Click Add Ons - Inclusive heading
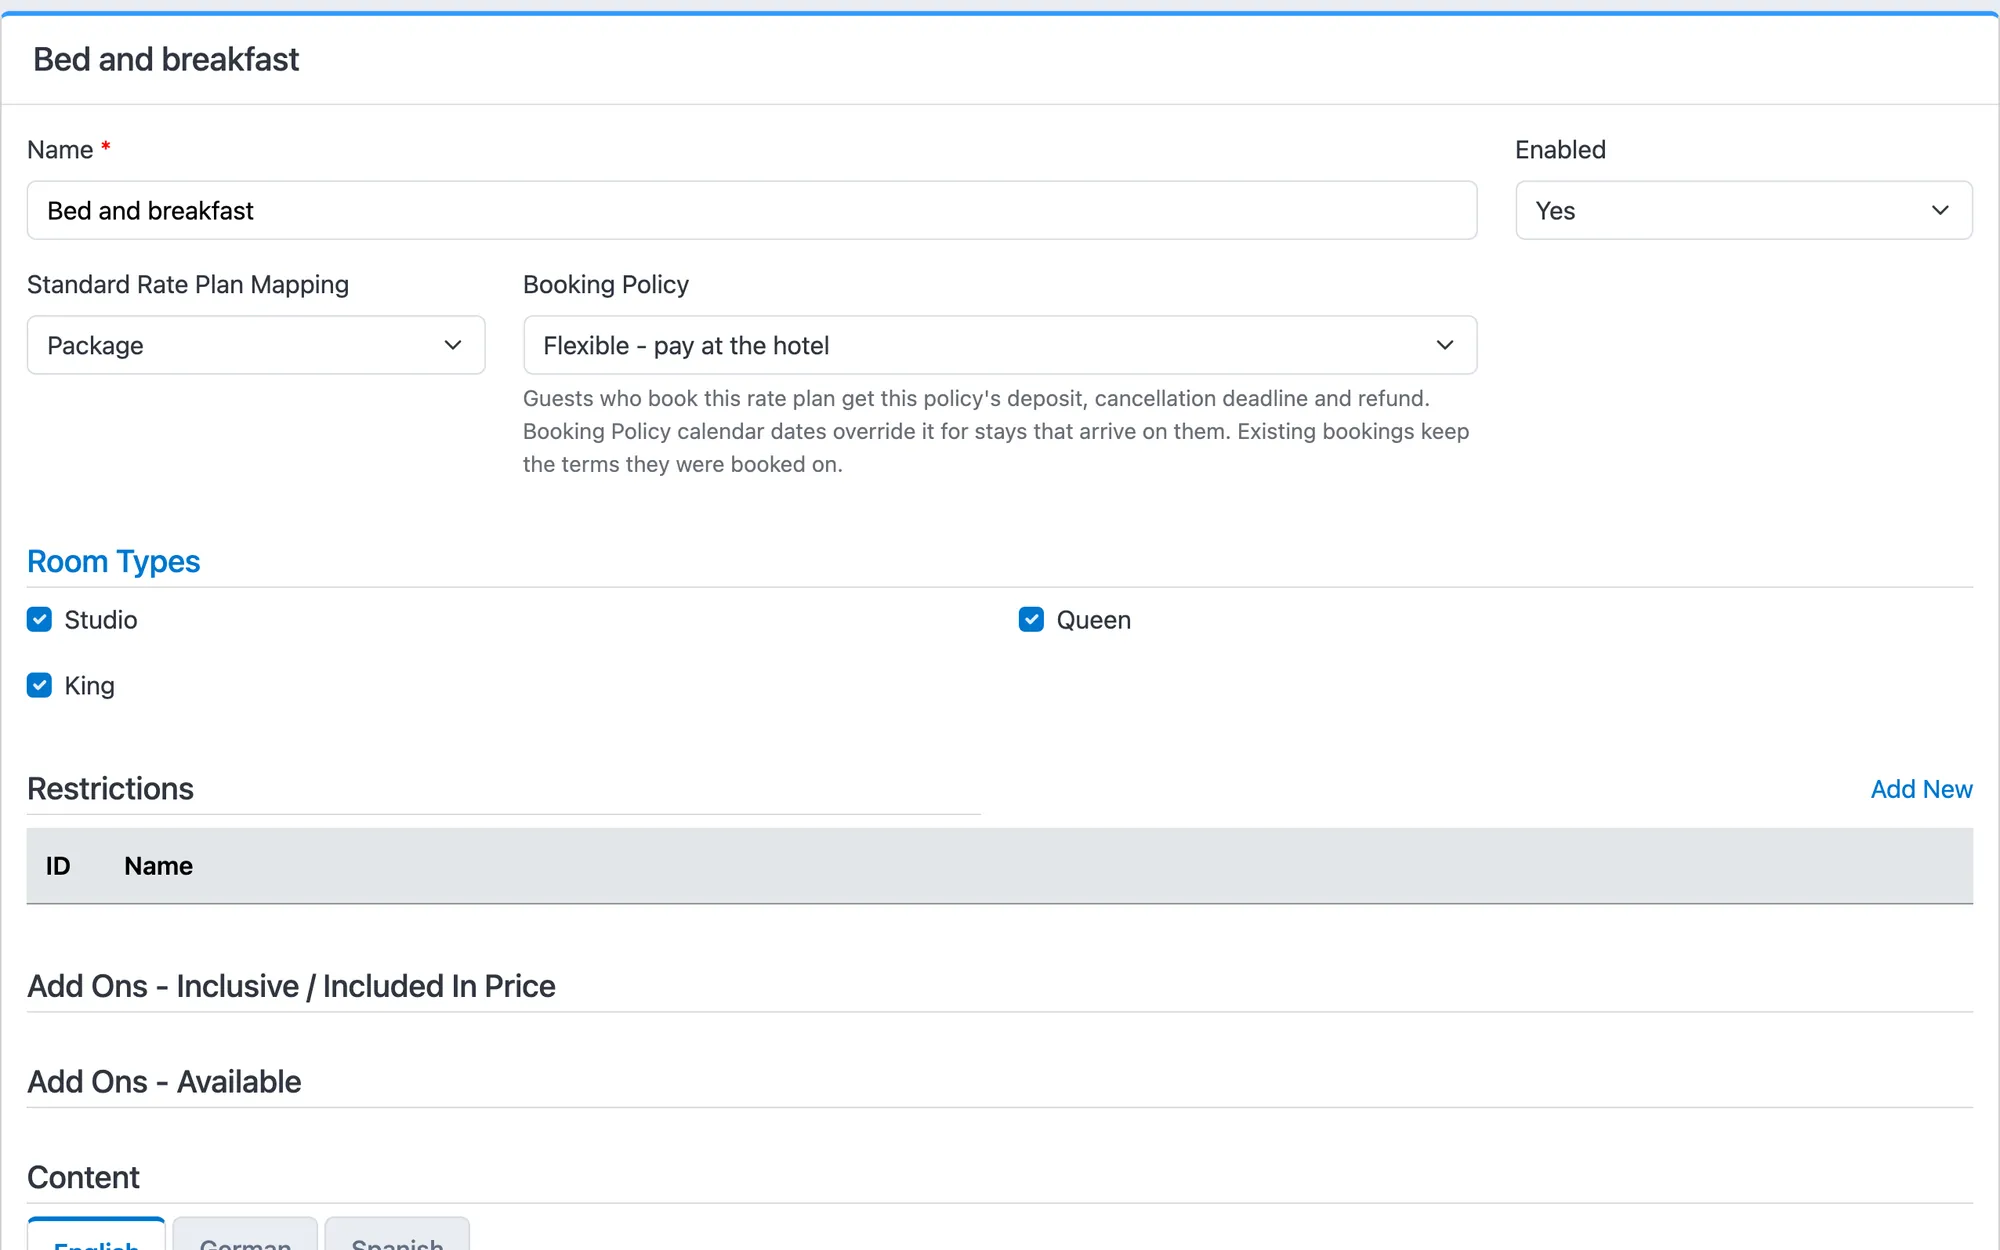The image size is (2000, 1250). point(291,986)
